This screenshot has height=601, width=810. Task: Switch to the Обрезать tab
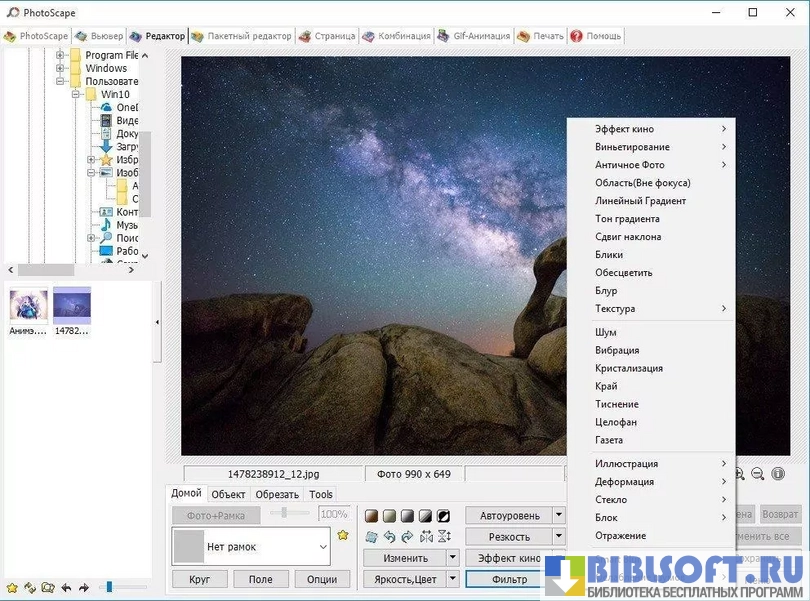coord(277,494)
